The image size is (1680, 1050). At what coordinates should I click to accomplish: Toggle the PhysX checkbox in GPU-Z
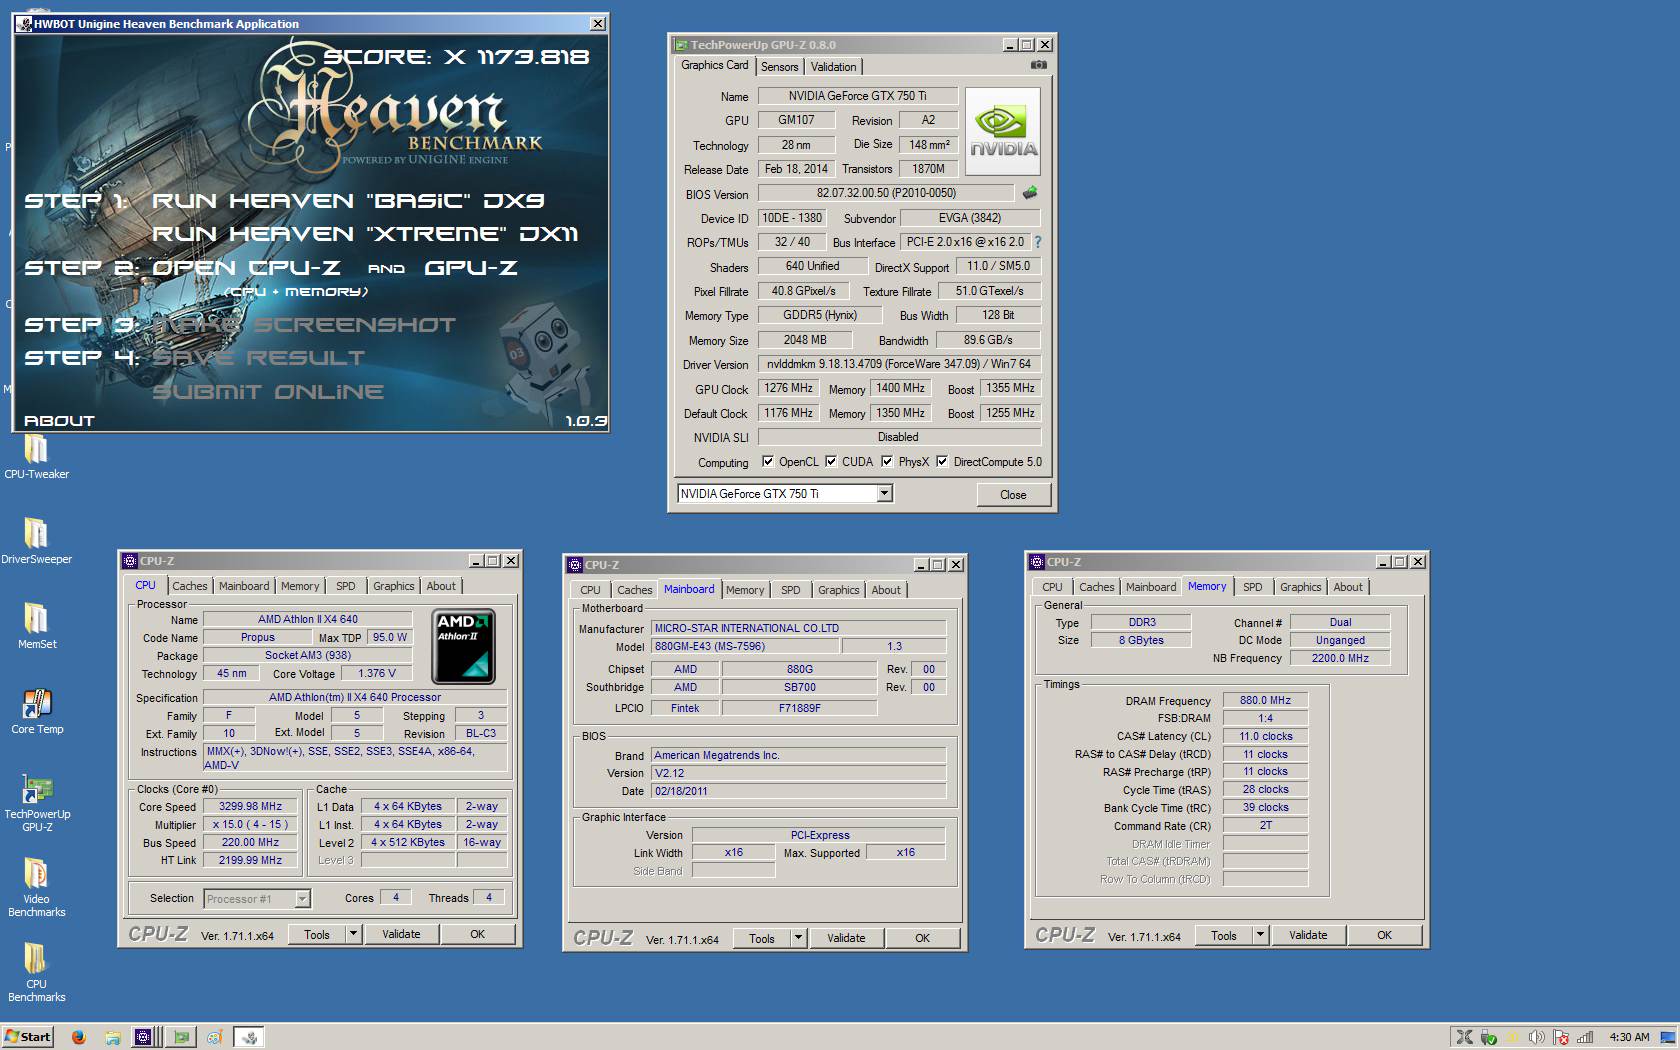[887, 462]
